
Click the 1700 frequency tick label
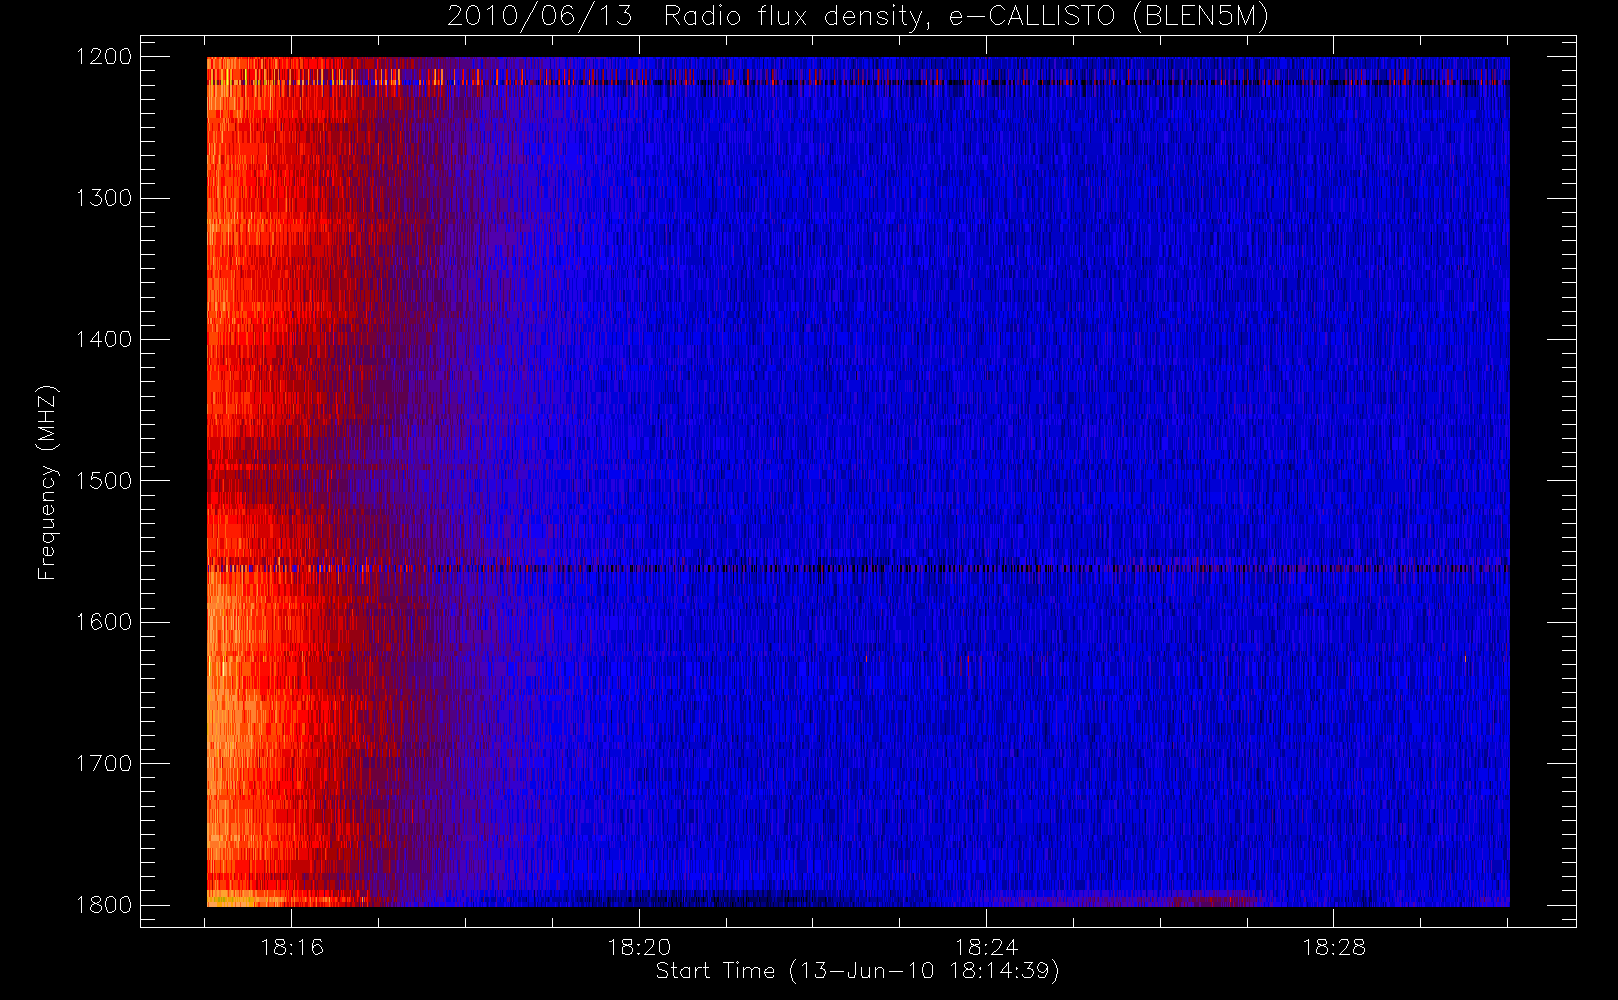click(x=105, y=763)
